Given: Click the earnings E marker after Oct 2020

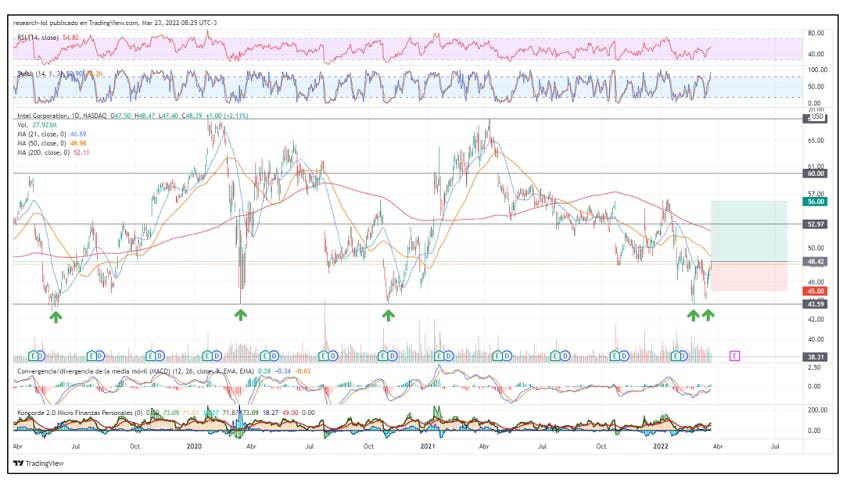Looking at the screenshot, I should 383,356.
